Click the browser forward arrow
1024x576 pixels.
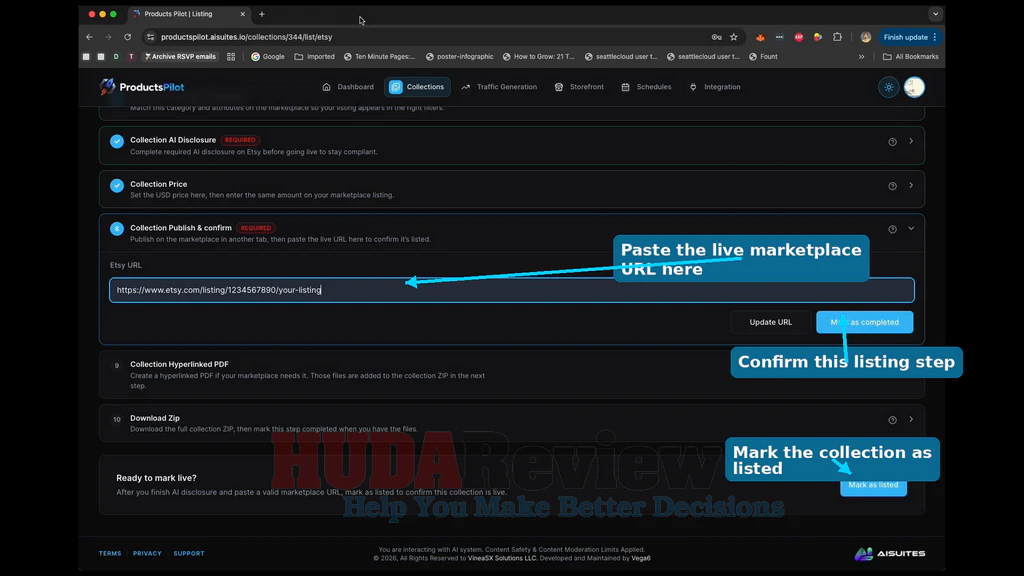(x=108, y=37)
